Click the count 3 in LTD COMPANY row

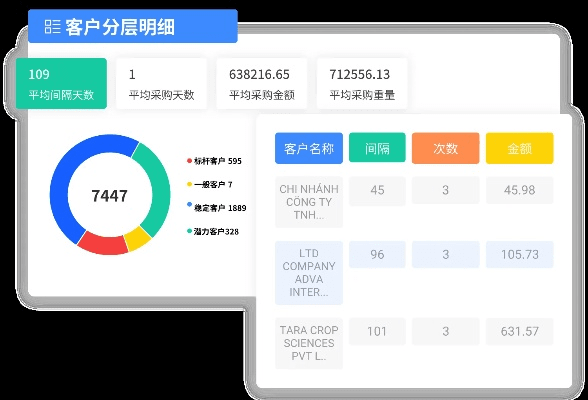(x=446, y=255)
